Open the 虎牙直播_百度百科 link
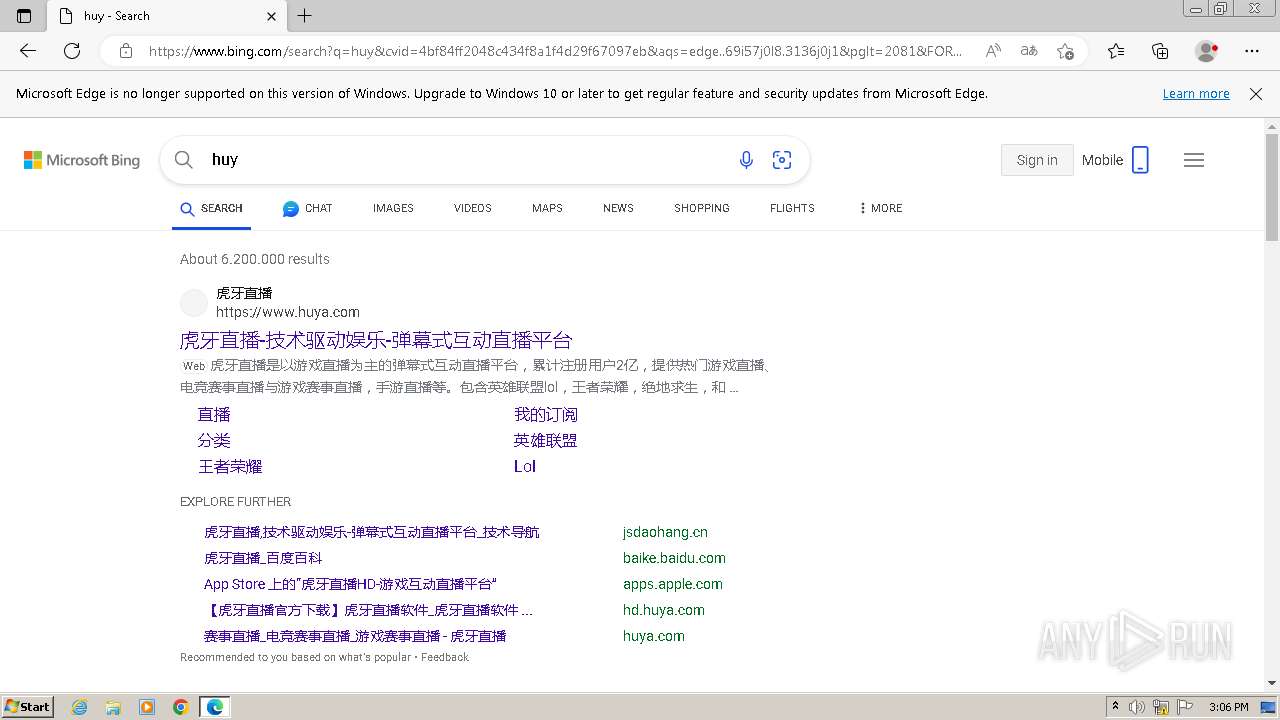Image resolution: width=1280 pixels, height=720 pixels. coord(263,558)
